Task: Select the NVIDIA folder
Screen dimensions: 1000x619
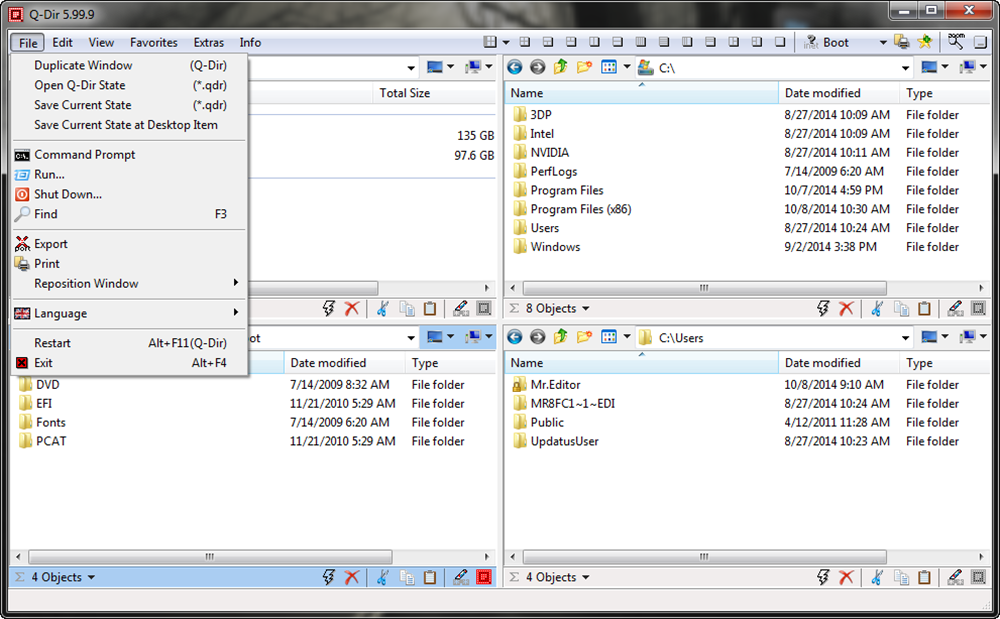Action: click(549, 152)
